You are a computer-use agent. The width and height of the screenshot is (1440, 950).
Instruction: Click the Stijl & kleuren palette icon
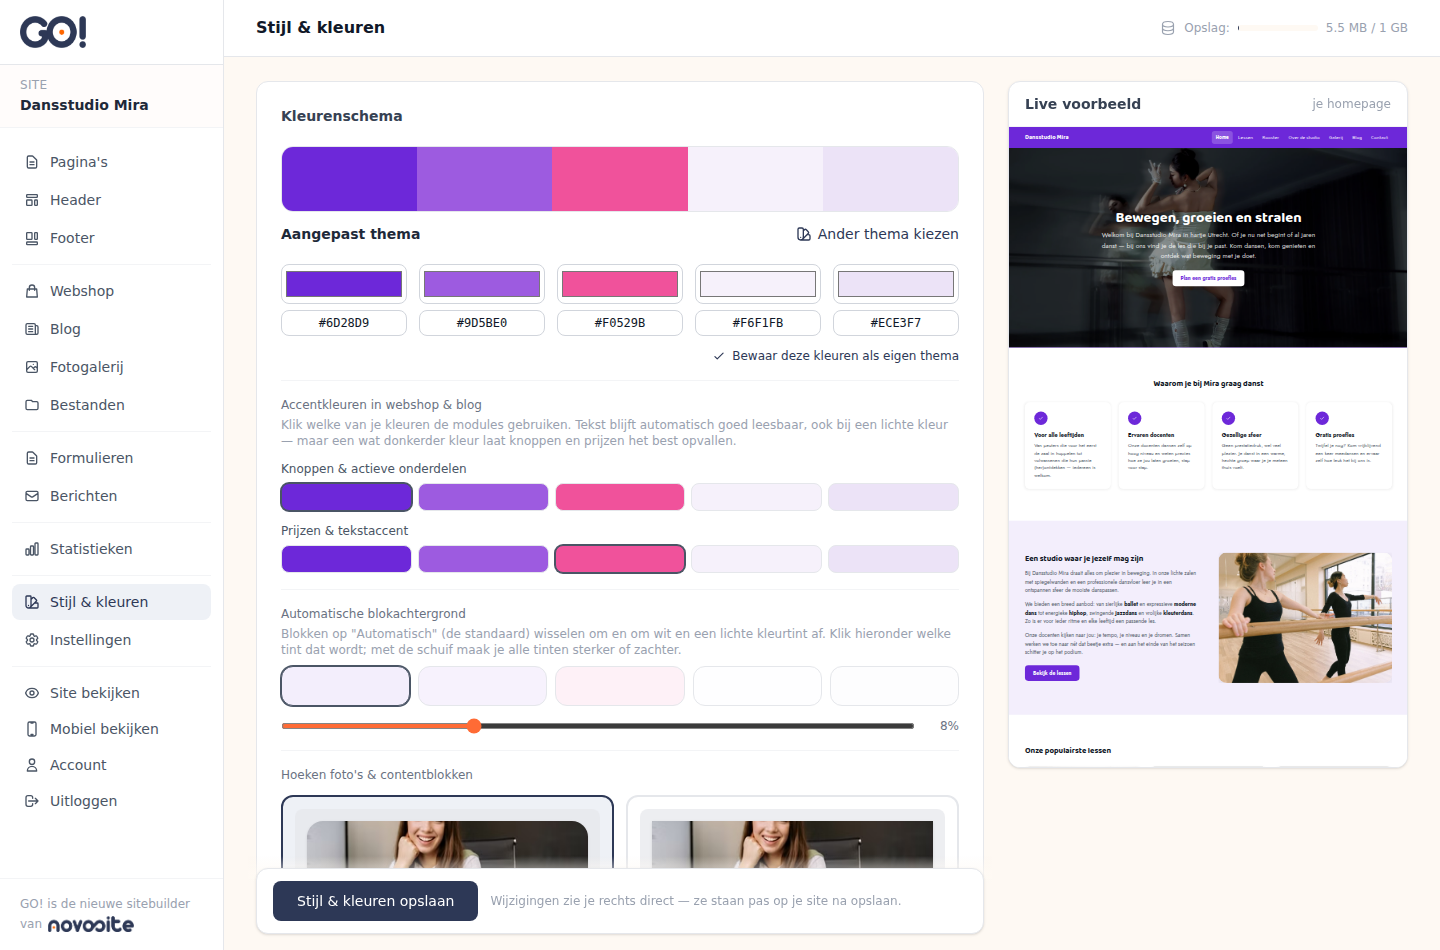32,602
